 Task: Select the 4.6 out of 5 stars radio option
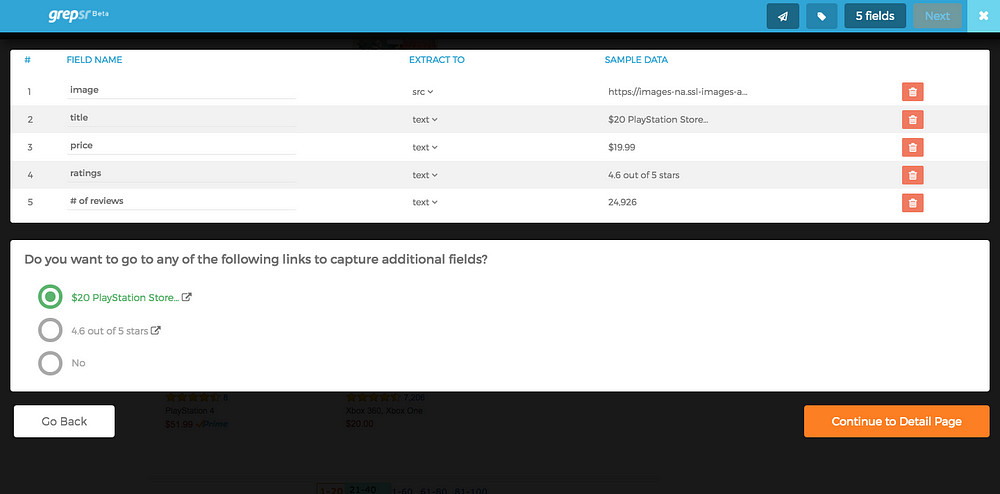(x=50, y=330)
